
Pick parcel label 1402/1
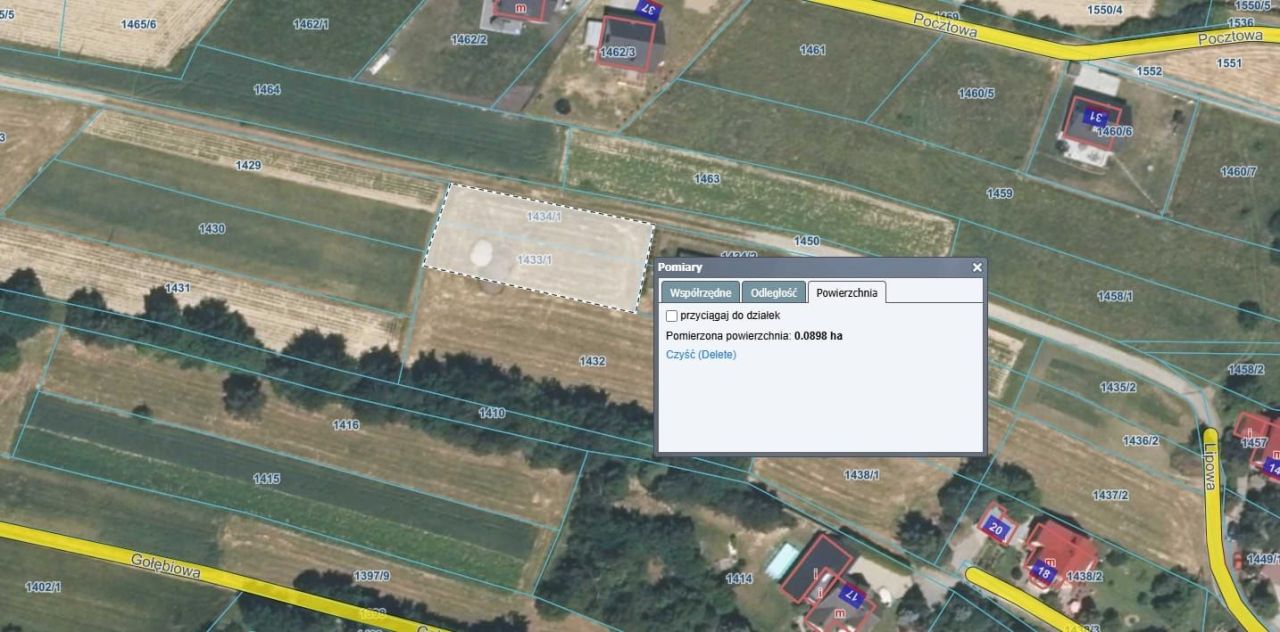pos(43,587)
